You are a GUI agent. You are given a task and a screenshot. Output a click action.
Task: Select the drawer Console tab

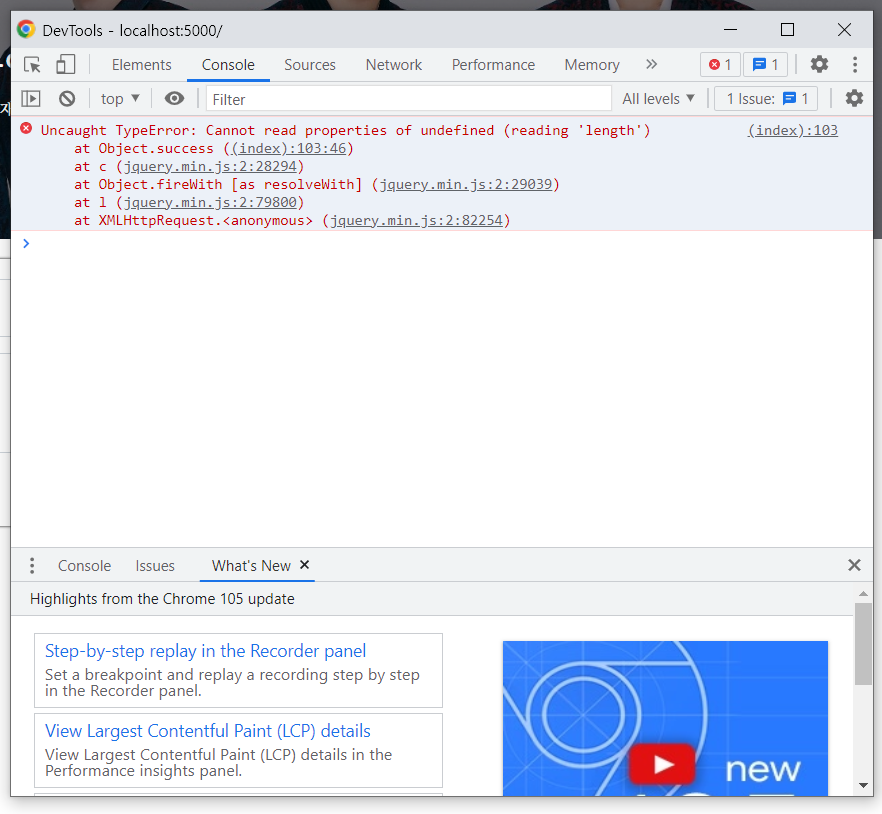point(84,565)
